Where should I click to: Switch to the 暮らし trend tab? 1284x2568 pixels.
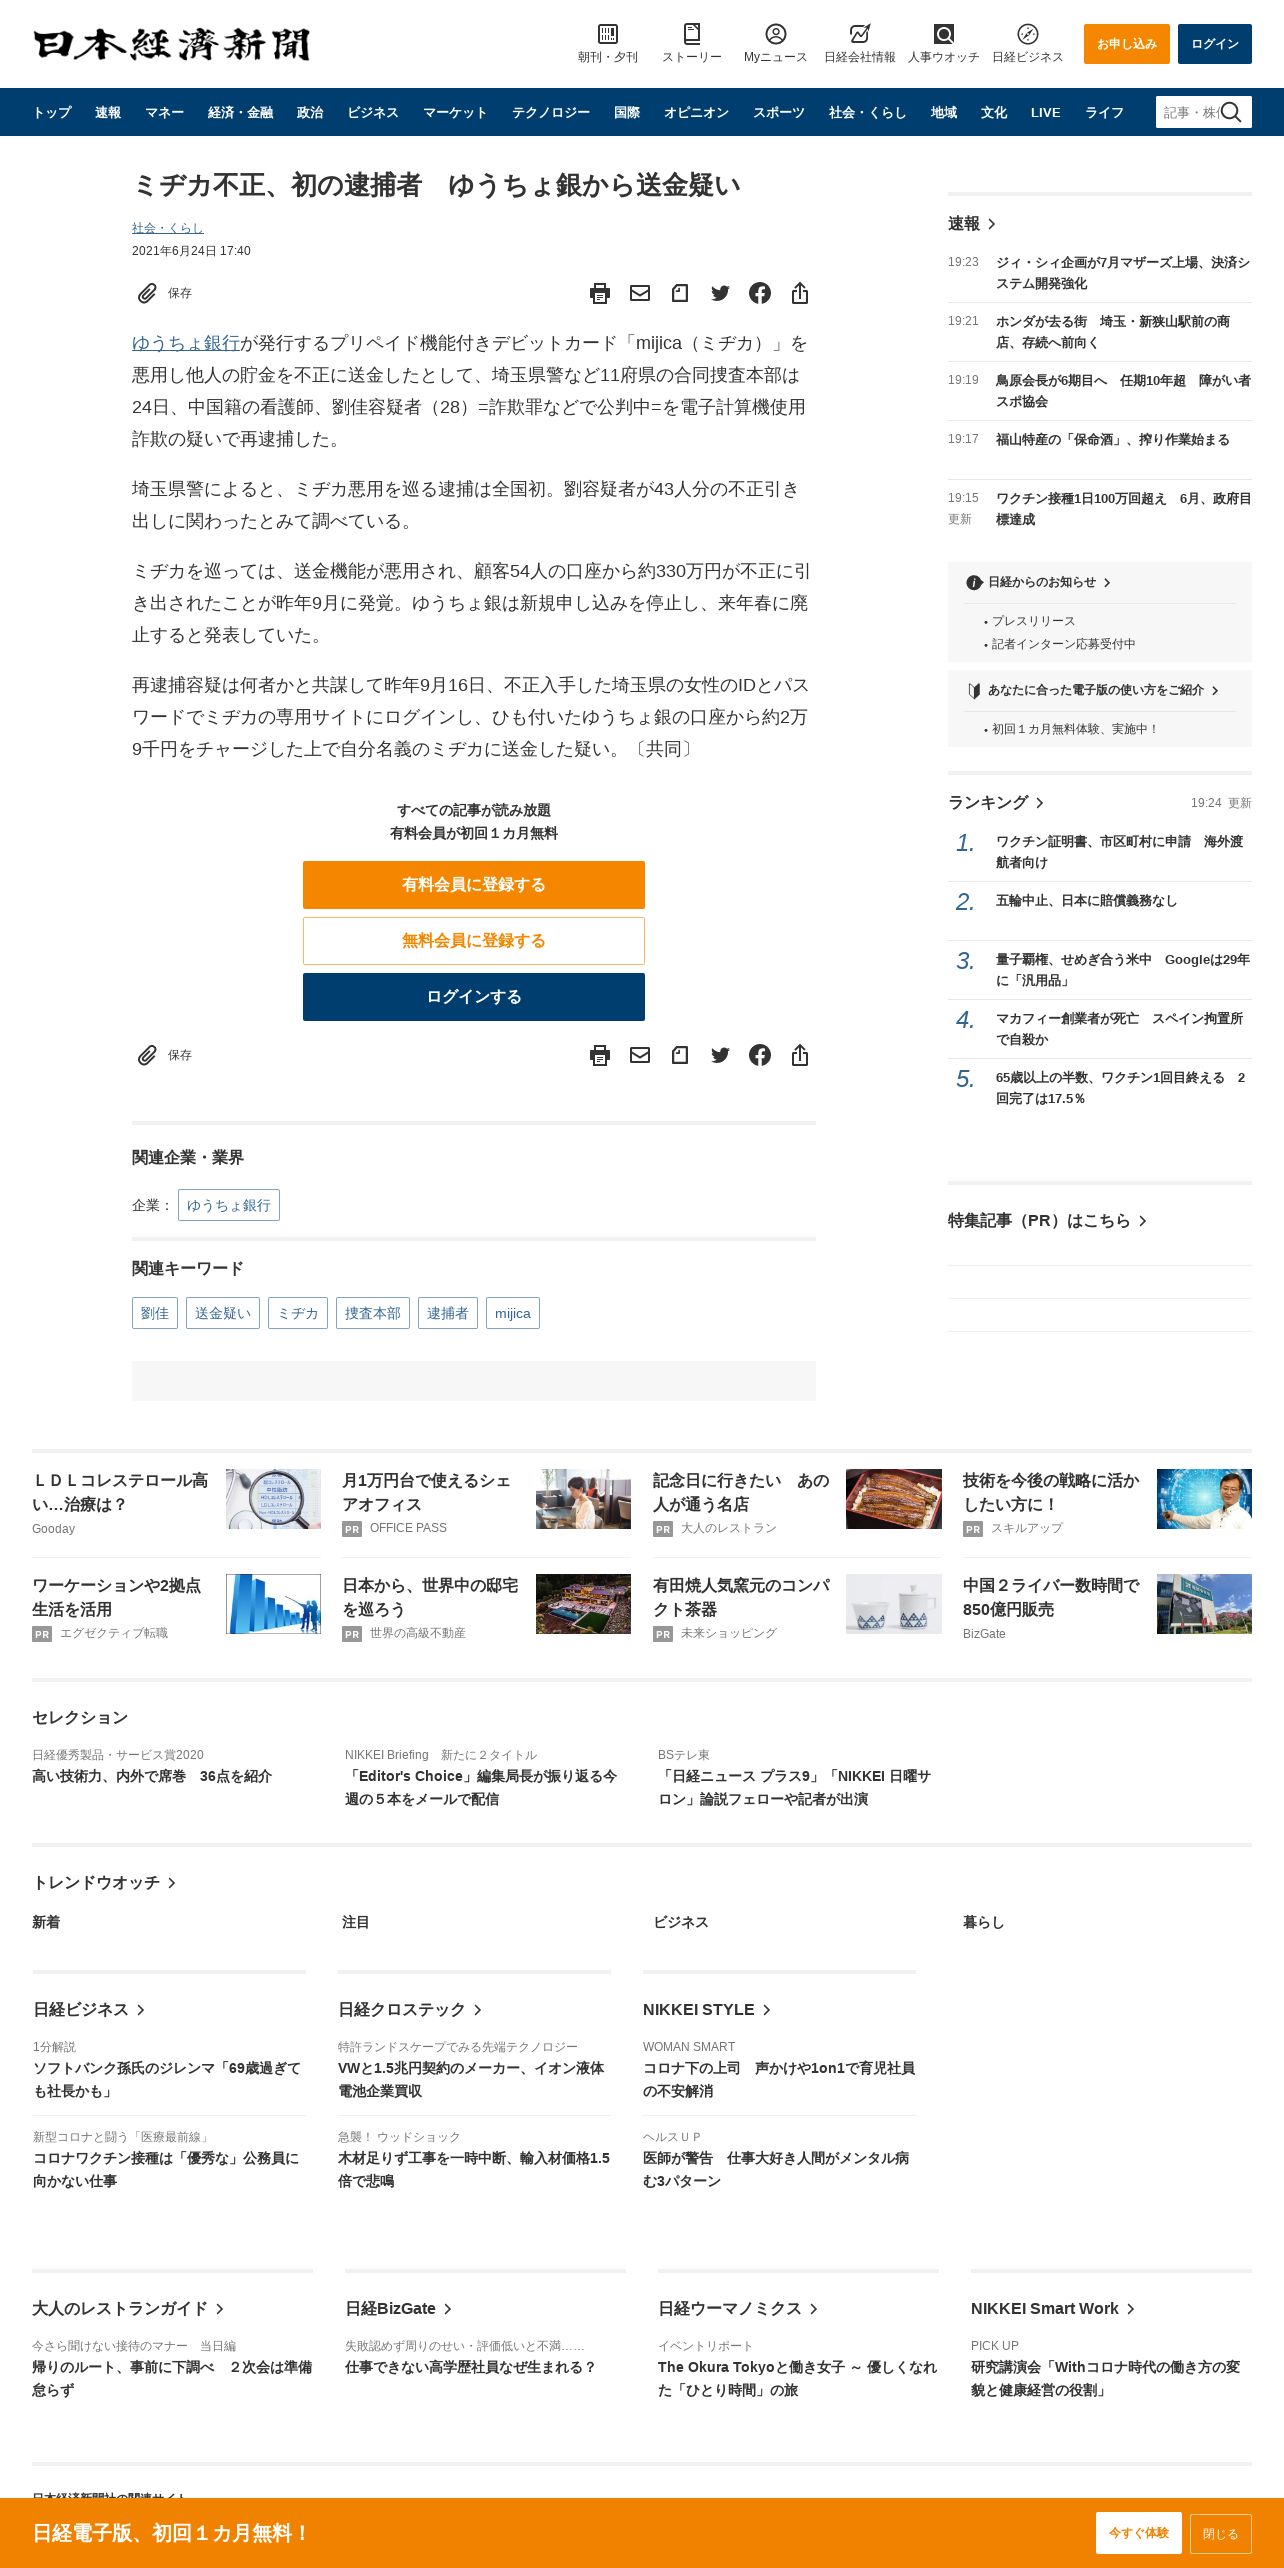coord(983,1922)
